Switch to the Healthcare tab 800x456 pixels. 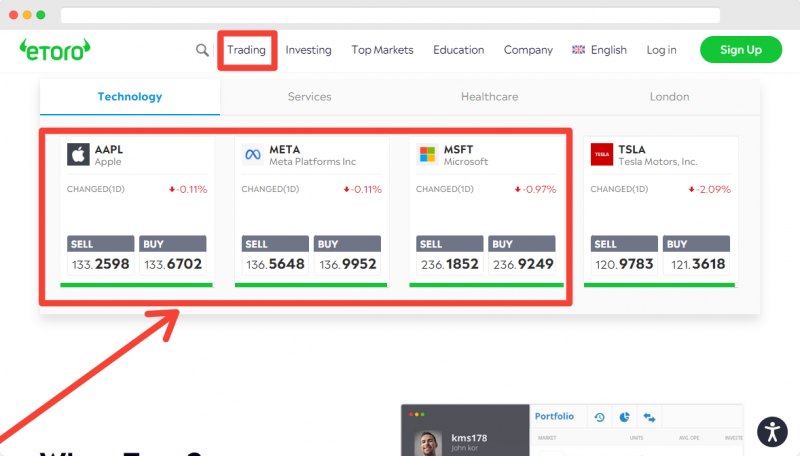tap(490, 96)
